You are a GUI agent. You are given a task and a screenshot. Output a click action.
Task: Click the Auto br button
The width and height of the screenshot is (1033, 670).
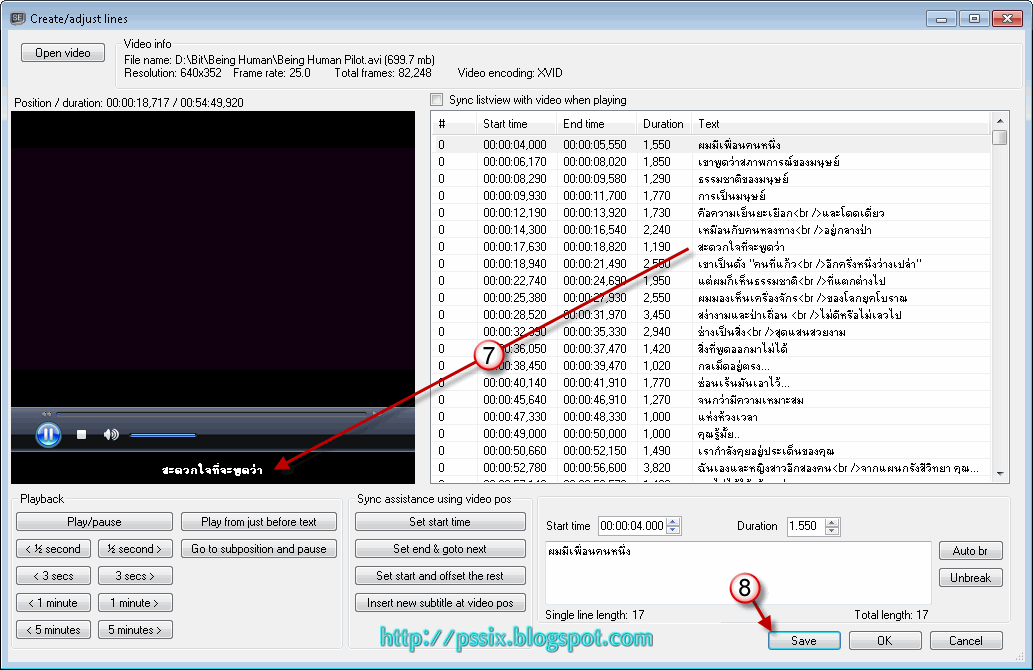[970, 551]
